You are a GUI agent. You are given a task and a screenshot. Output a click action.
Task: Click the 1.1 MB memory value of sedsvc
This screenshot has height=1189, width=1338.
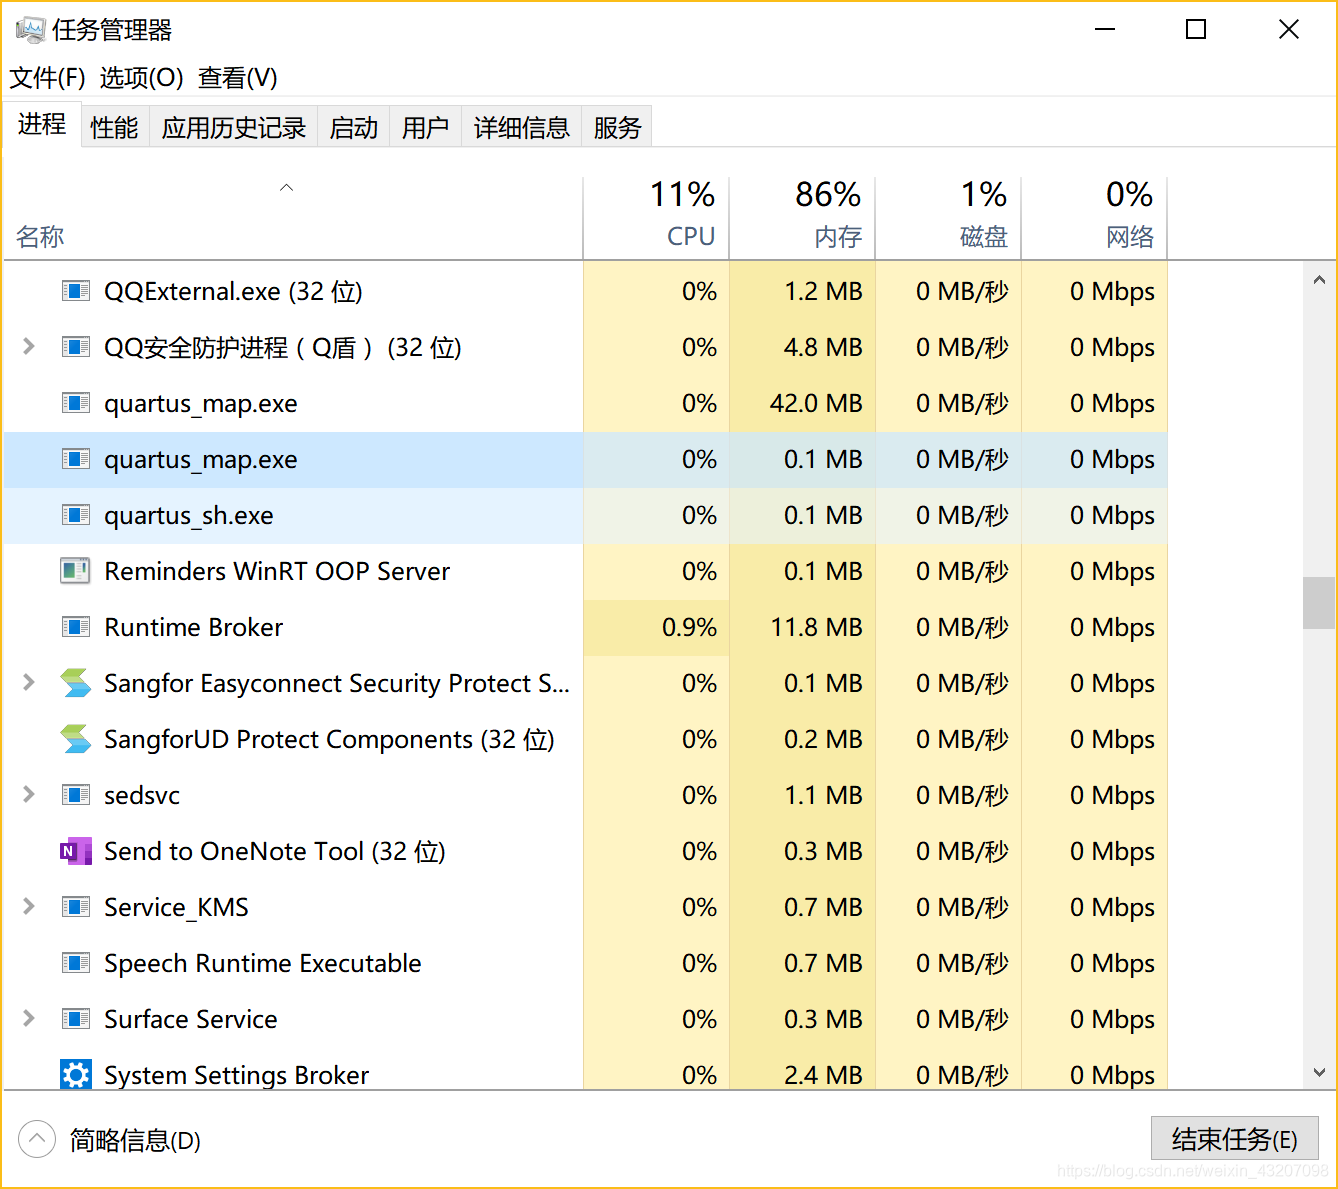tap(823, 795)
